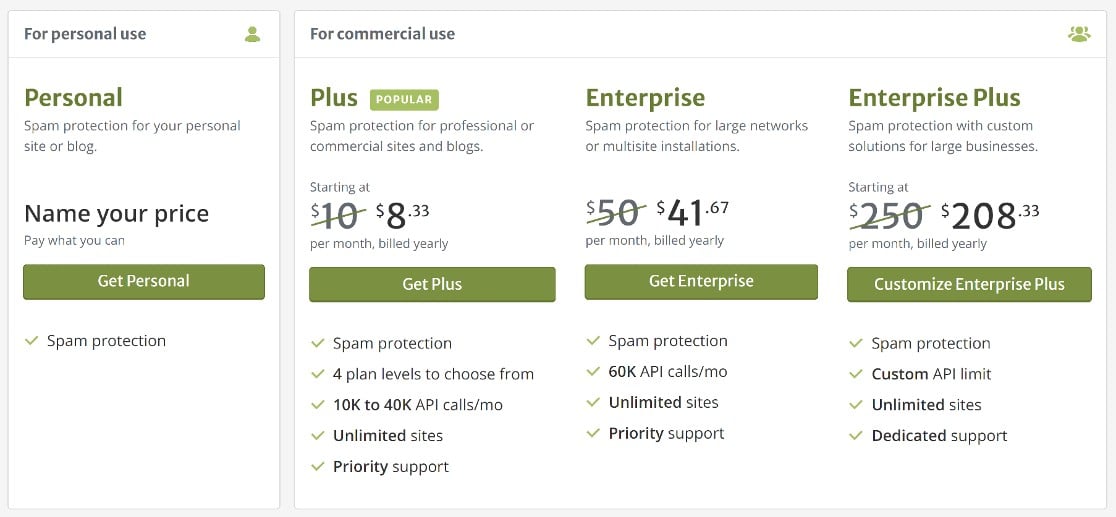Click the Plus plan heading

[x=334, y=98]
